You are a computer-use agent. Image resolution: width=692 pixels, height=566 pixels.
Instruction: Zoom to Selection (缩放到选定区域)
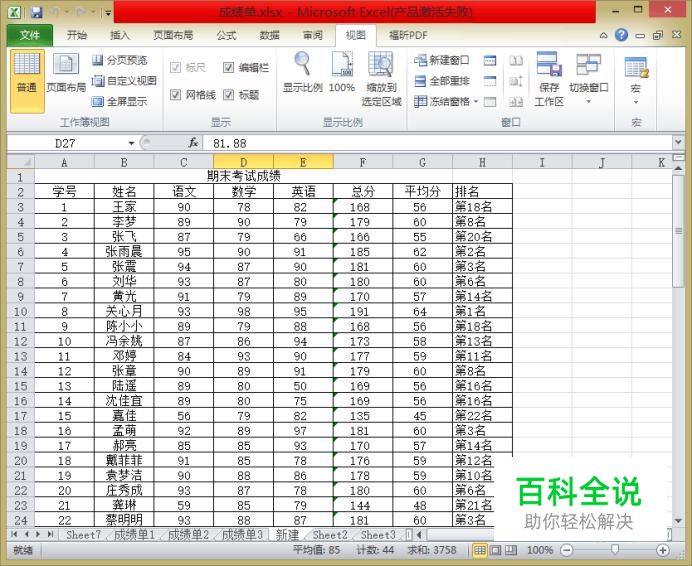pyautogui.click(x=381, y=79)
